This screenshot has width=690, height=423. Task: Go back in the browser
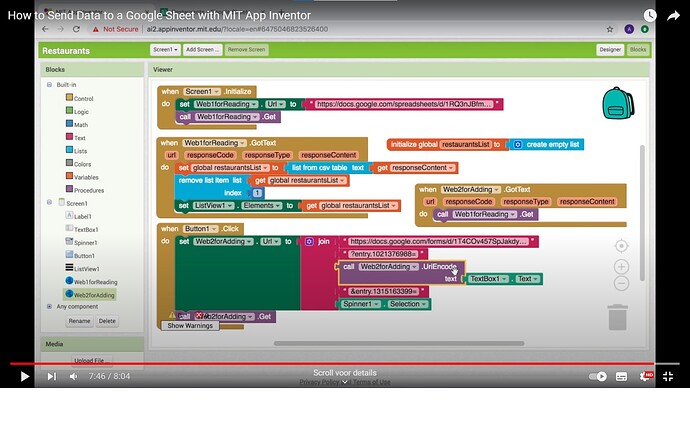click(x=45, y=29)
